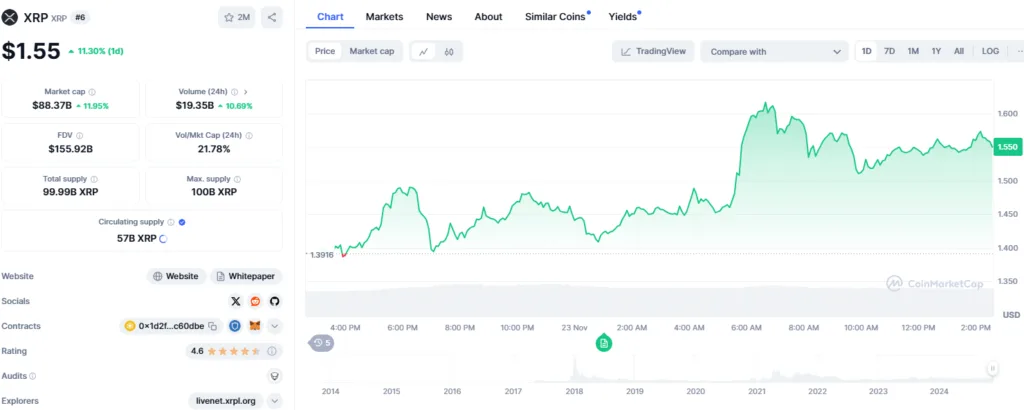Switch to the Similar Coins tab
Image resolution: width=1024 pixels, height=410 pixels.
click(x=556, y=17)
